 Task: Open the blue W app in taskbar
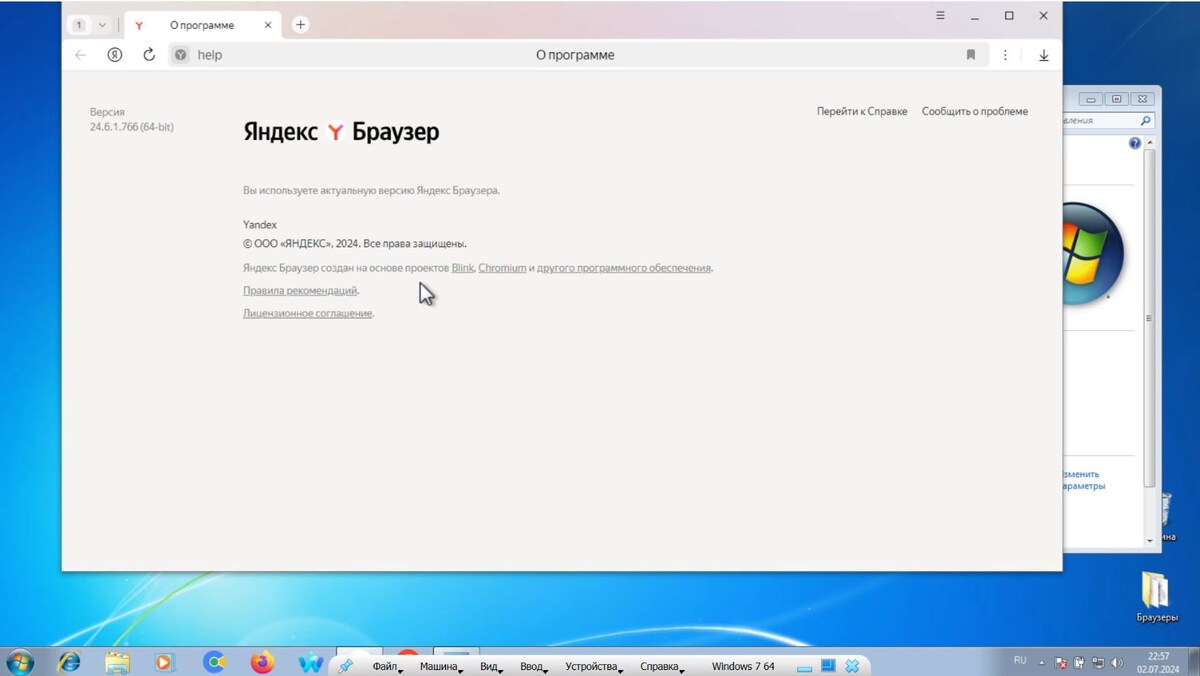coord(310,662)
